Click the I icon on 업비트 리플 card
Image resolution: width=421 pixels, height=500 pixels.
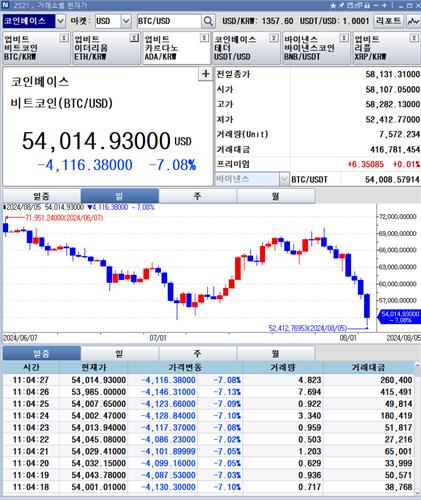414,38
